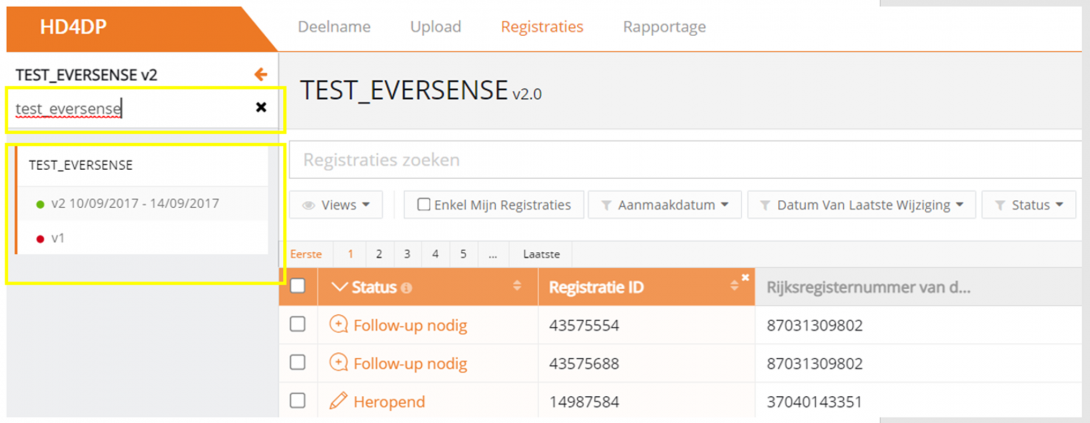Screen dimensions: 1090x423
Task: Go to the Laatste page
Action: (x=541, y=254)
